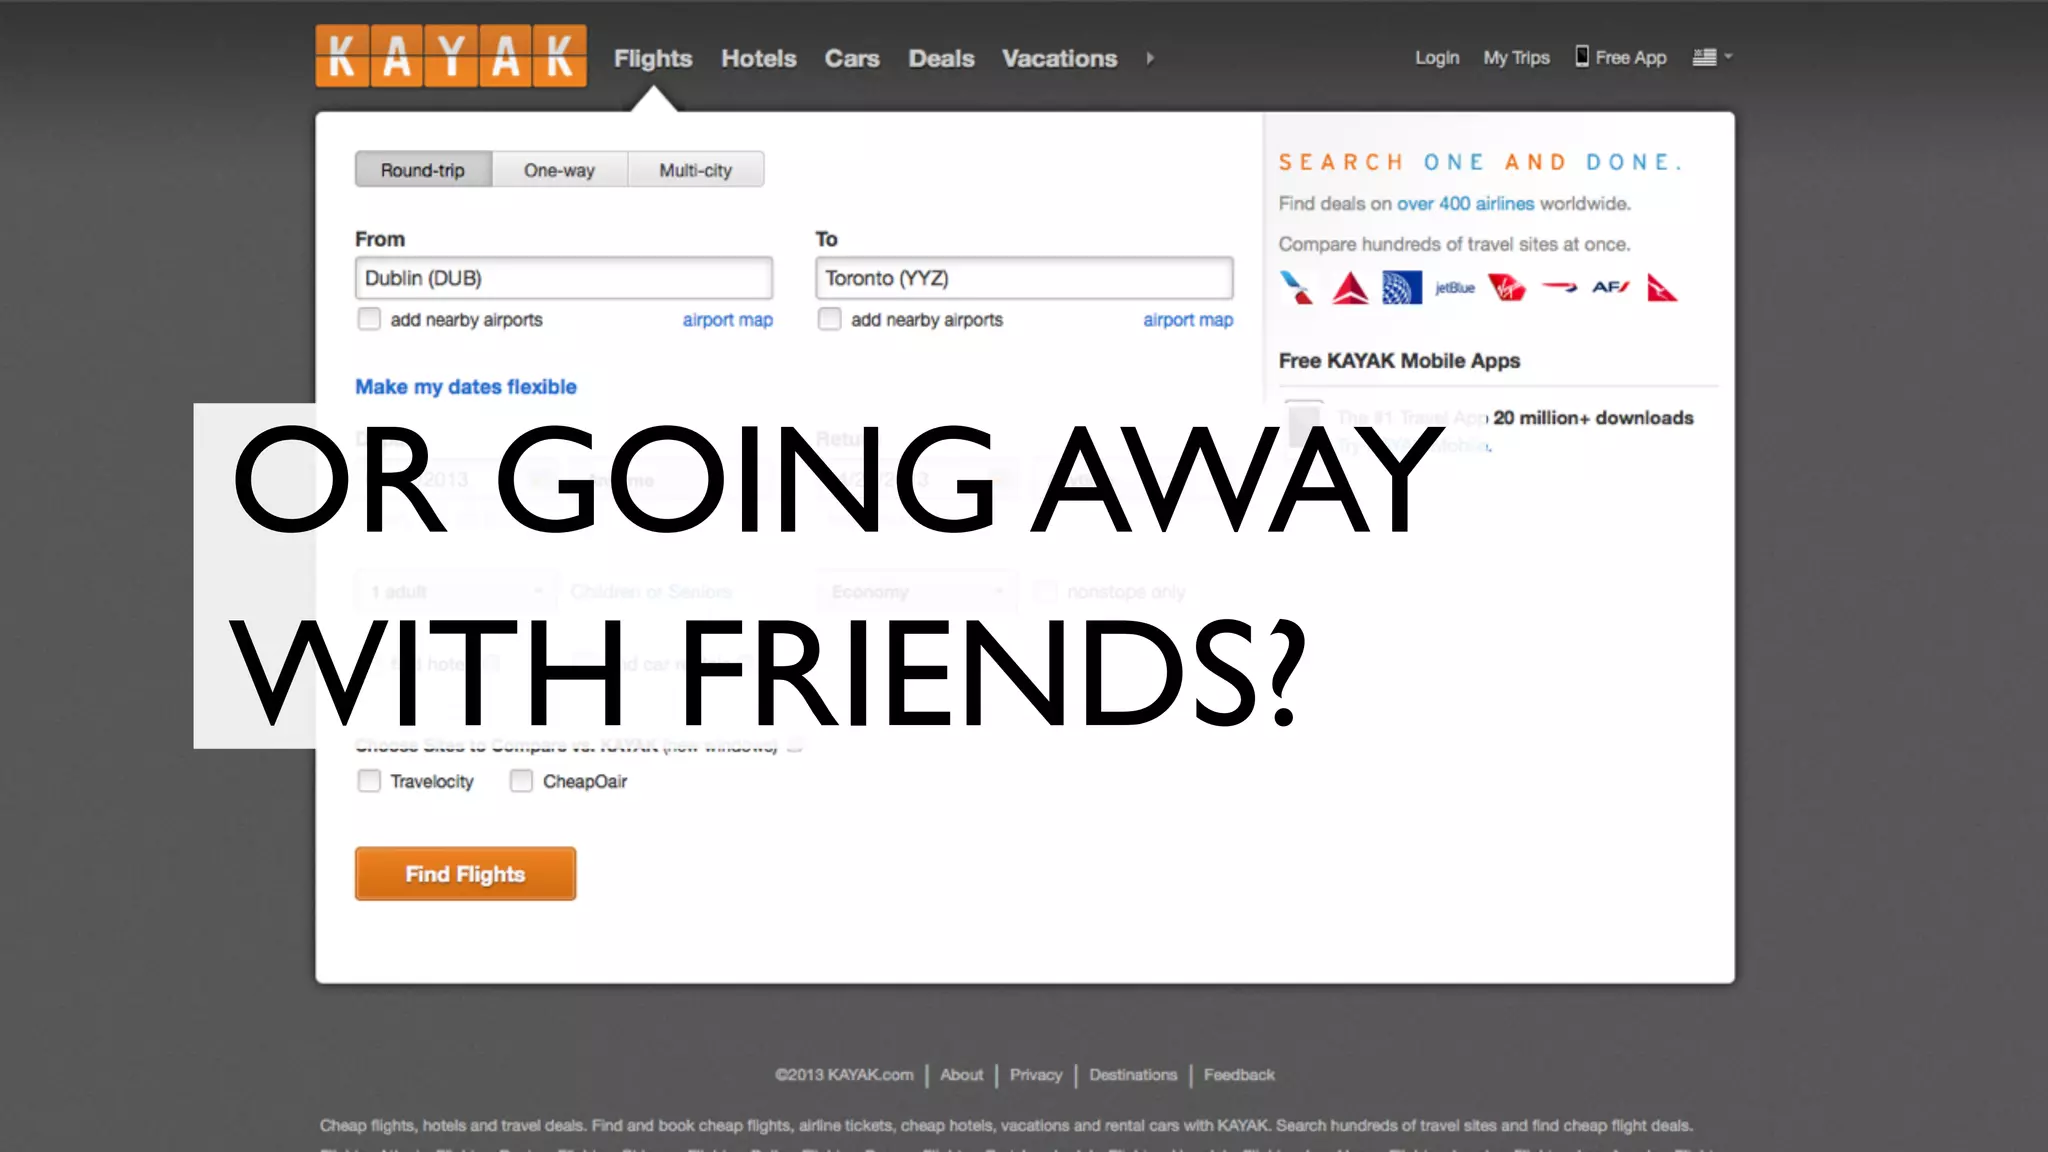Open the Deals tab
The width and height of the screenshot is (2048, 1152).
(941, 58)
